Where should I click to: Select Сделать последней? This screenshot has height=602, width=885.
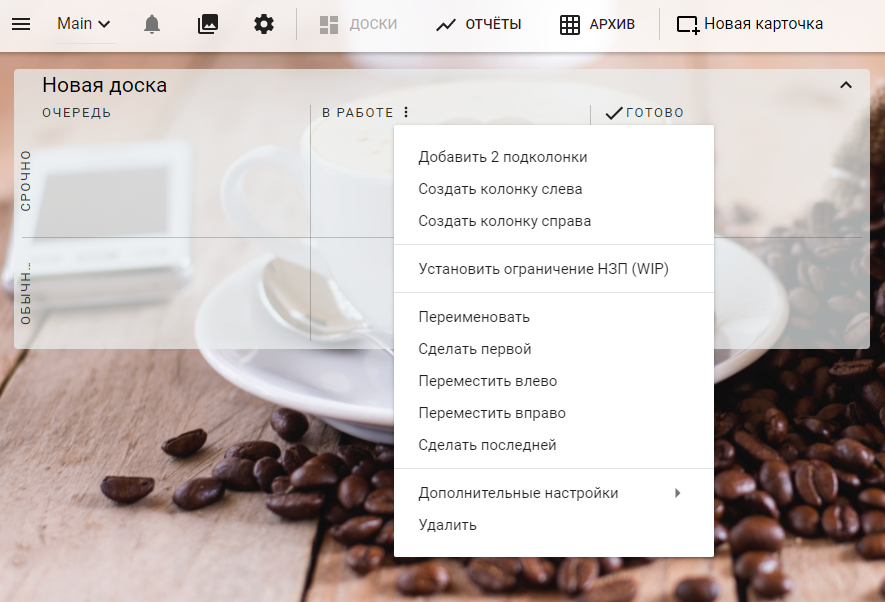click(554, 445)
